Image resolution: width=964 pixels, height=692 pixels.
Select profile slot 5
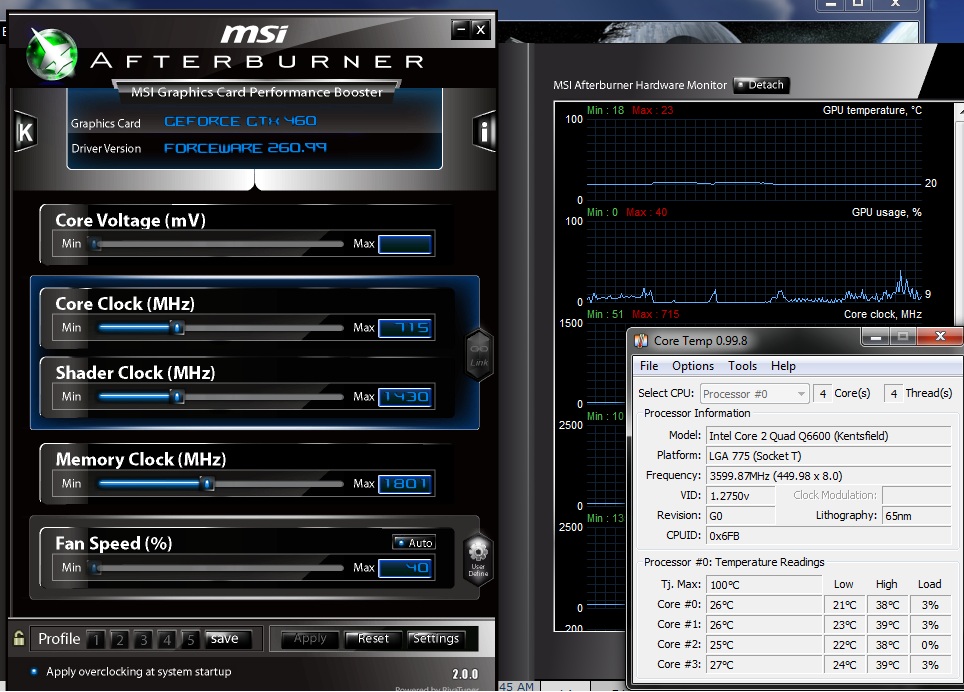tap(191, 640)
